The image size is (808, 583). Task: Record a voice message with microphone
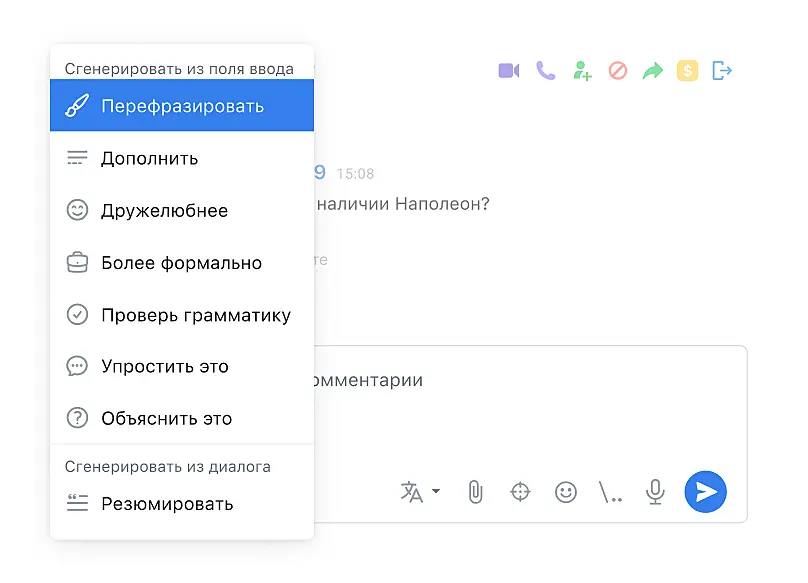pos(656,492)
